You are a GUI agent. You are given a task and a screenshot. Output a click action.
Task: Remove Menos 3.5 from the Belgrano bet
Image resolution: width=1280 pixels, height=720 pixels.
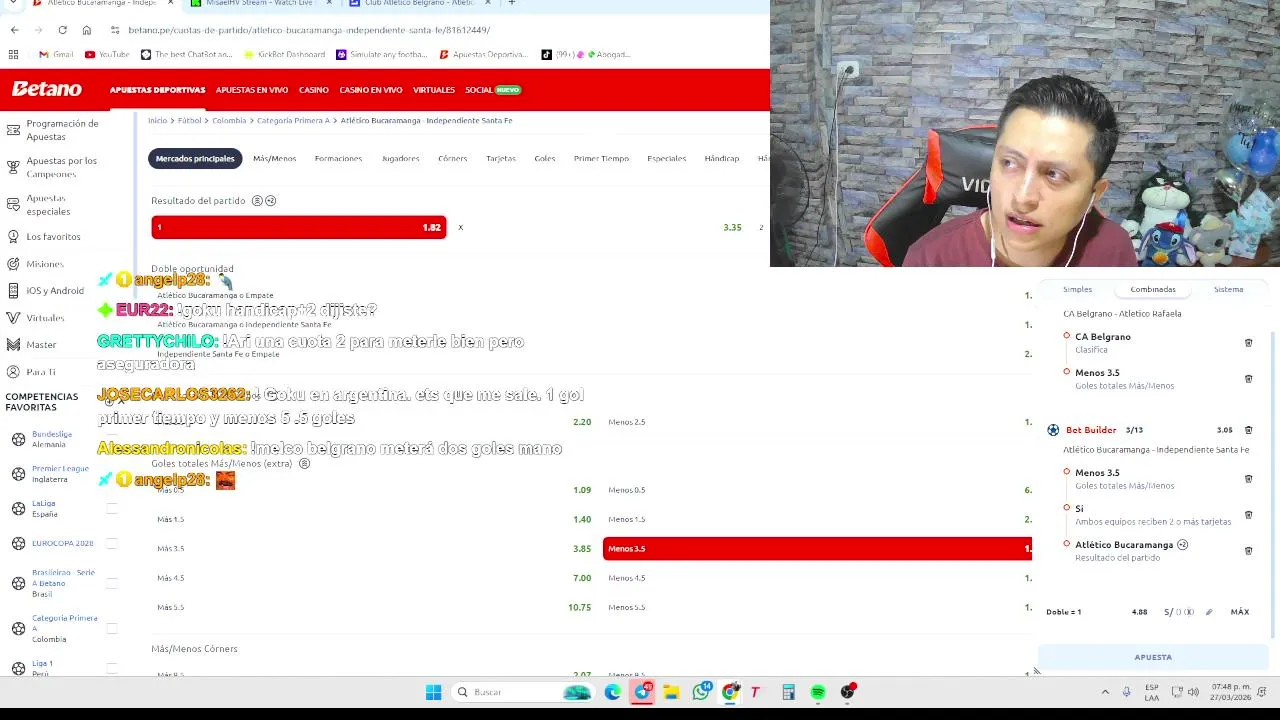coord(1248,379)
